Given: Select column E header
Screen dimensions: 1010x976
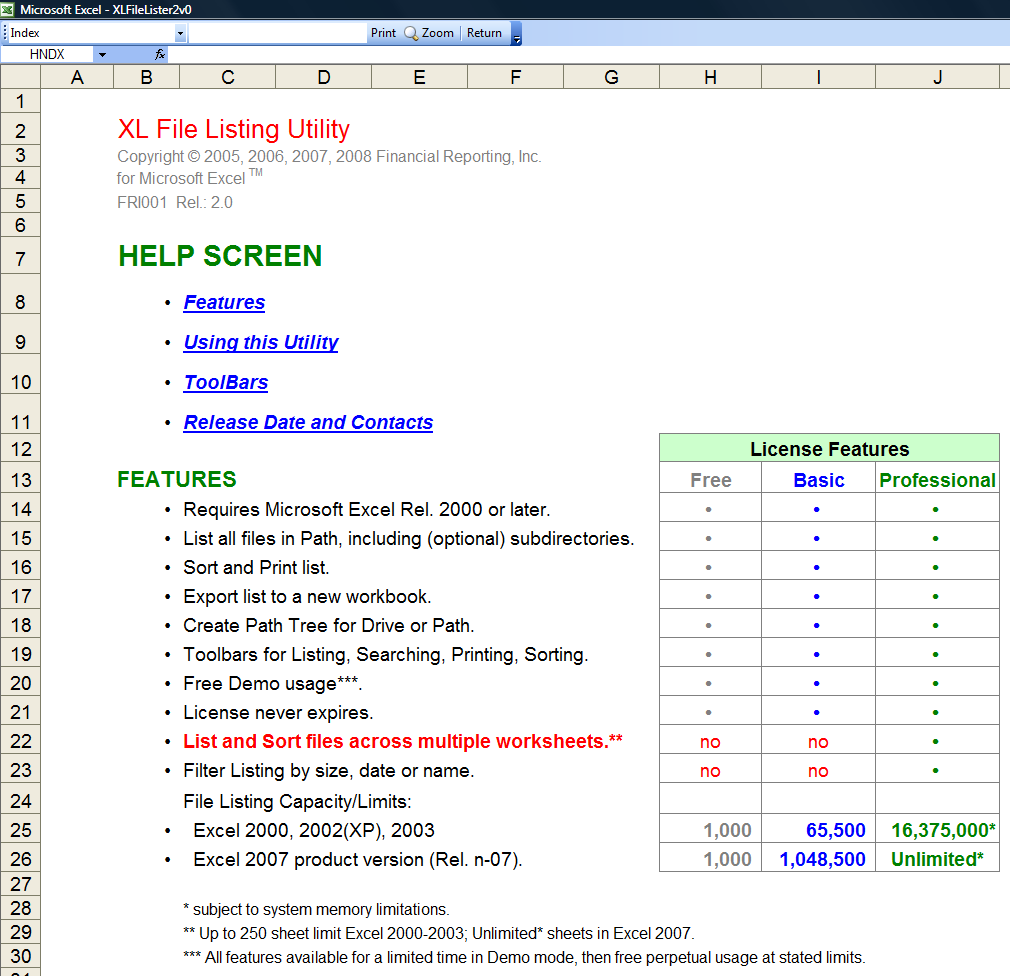Looking at the screenshot, I should click(x=419, y=77).
